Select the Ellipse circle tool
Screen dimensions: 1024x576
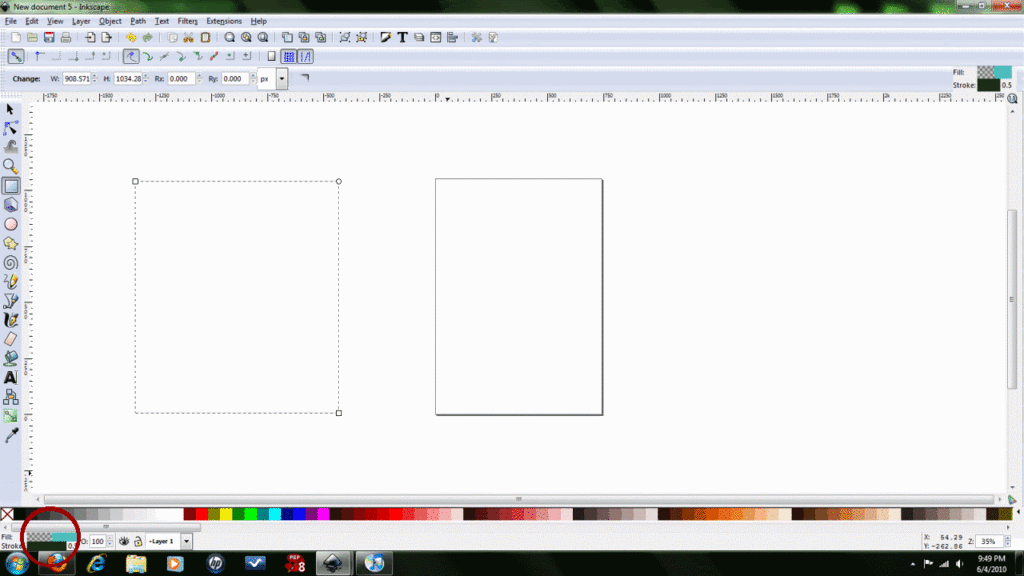[x=10, y=224]
